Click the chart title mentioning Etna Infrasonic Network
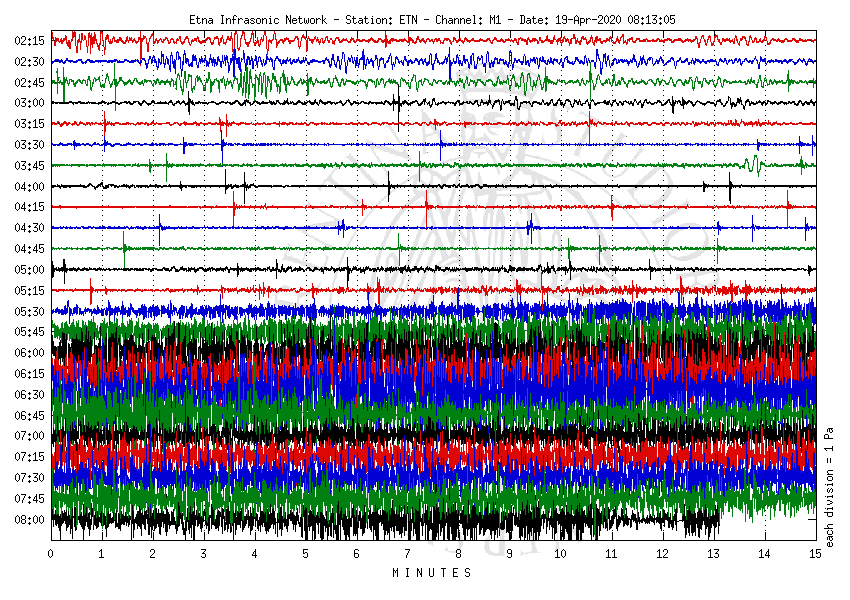Viewport: 850px width, 600px height. 432,20
